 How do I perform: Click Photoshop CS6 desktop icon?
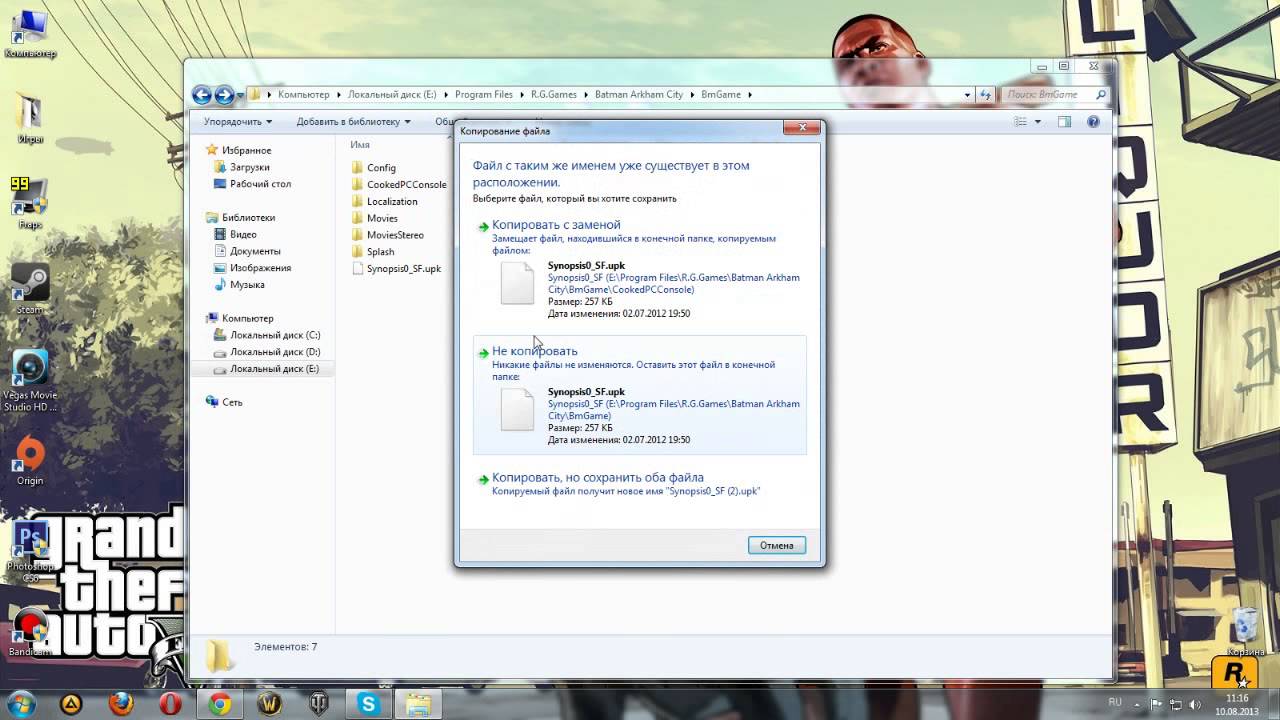(30, 550)
